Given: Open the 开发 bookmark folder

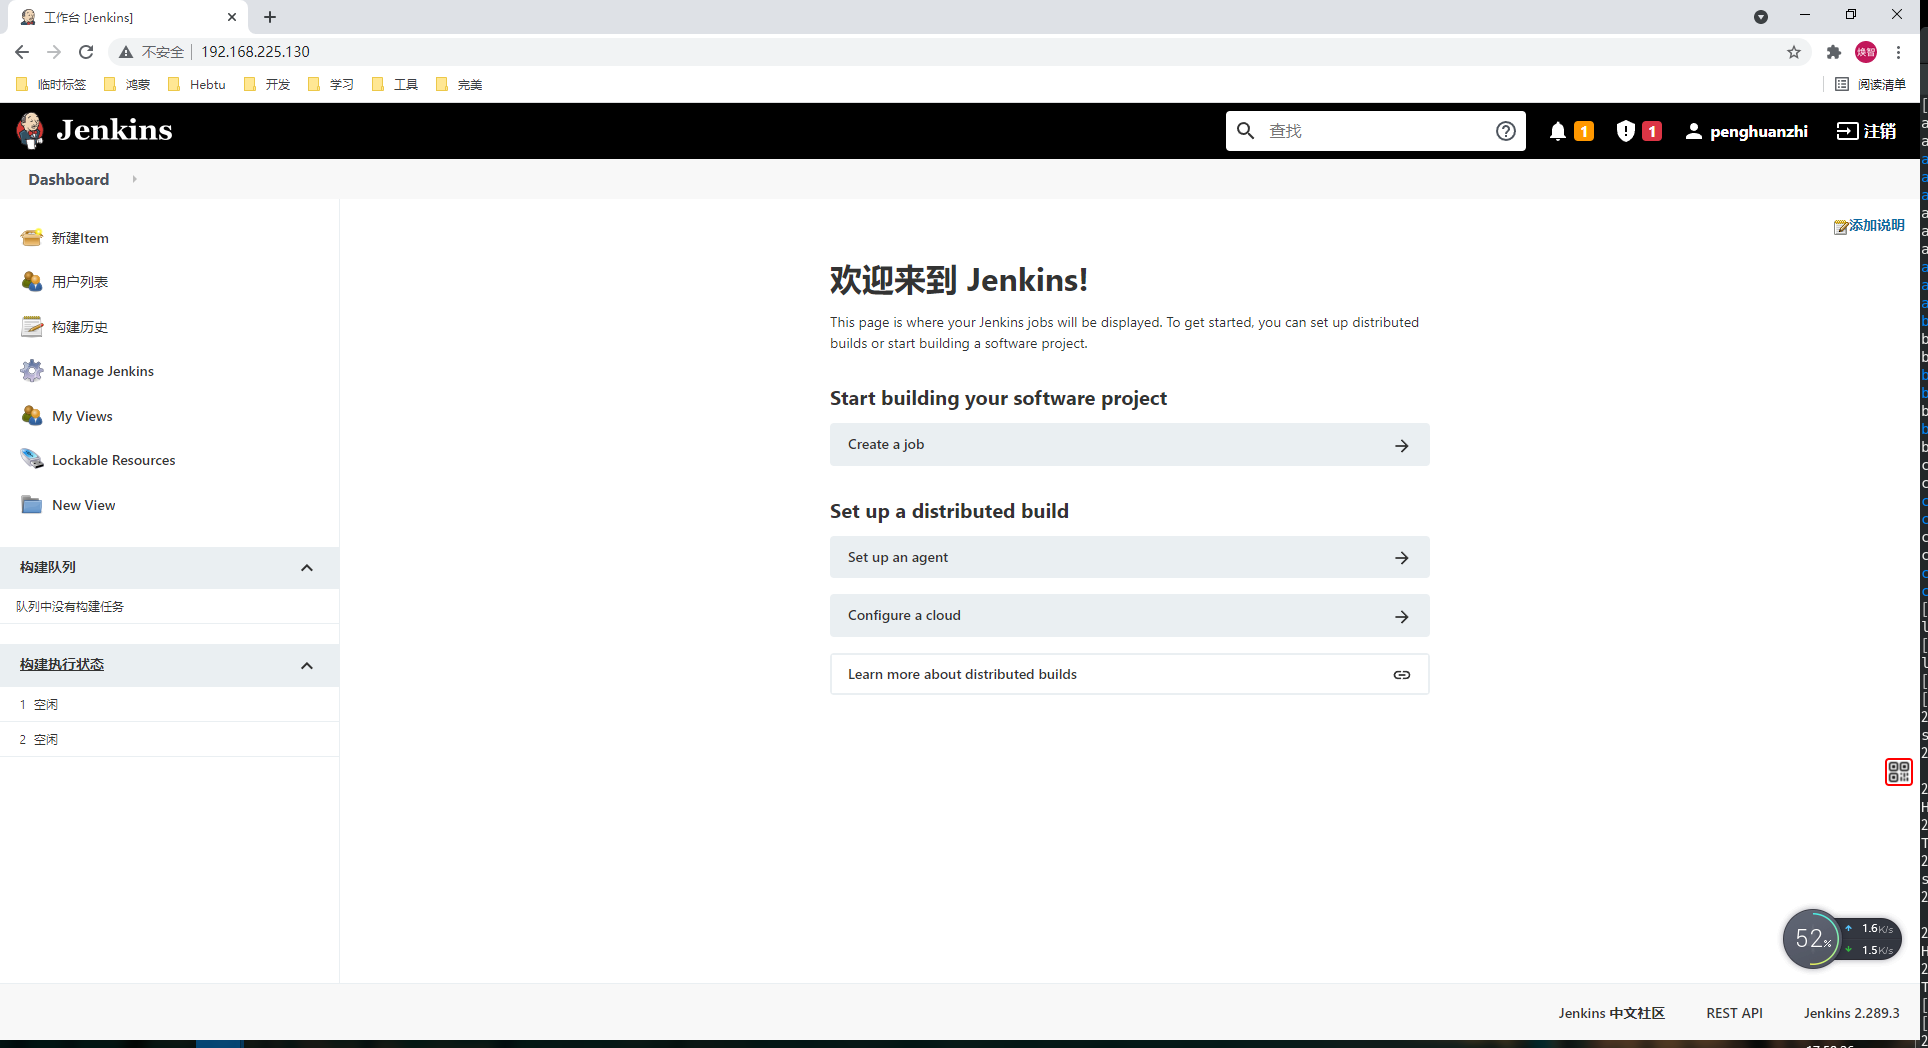Looking at the screenshot, I should (x=267, y=85).
